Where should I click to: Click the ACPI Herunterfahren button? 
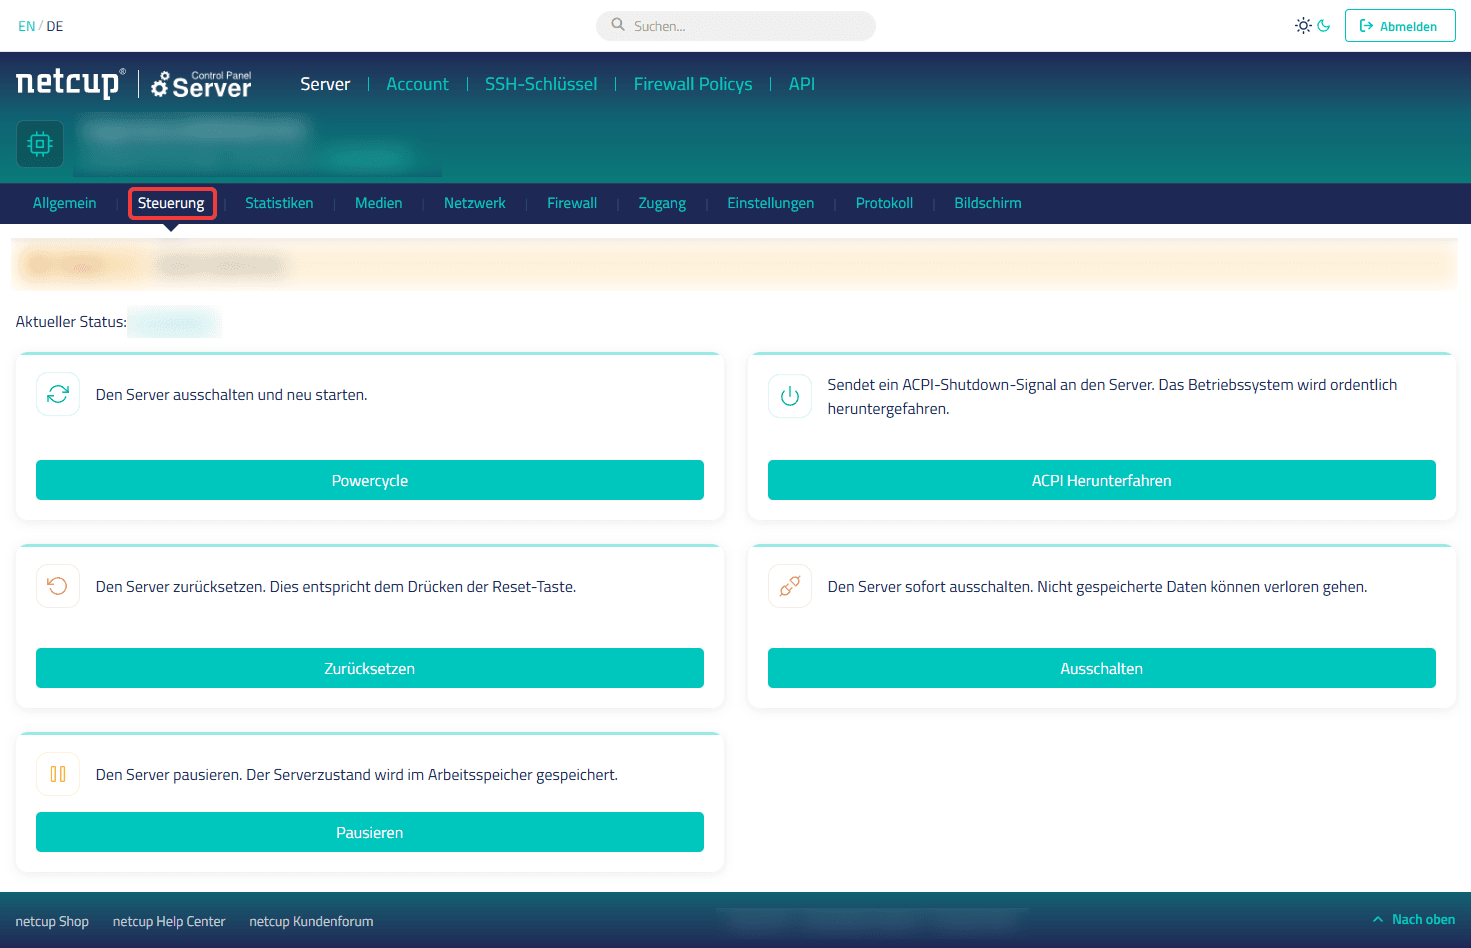tap(1102, 480)
